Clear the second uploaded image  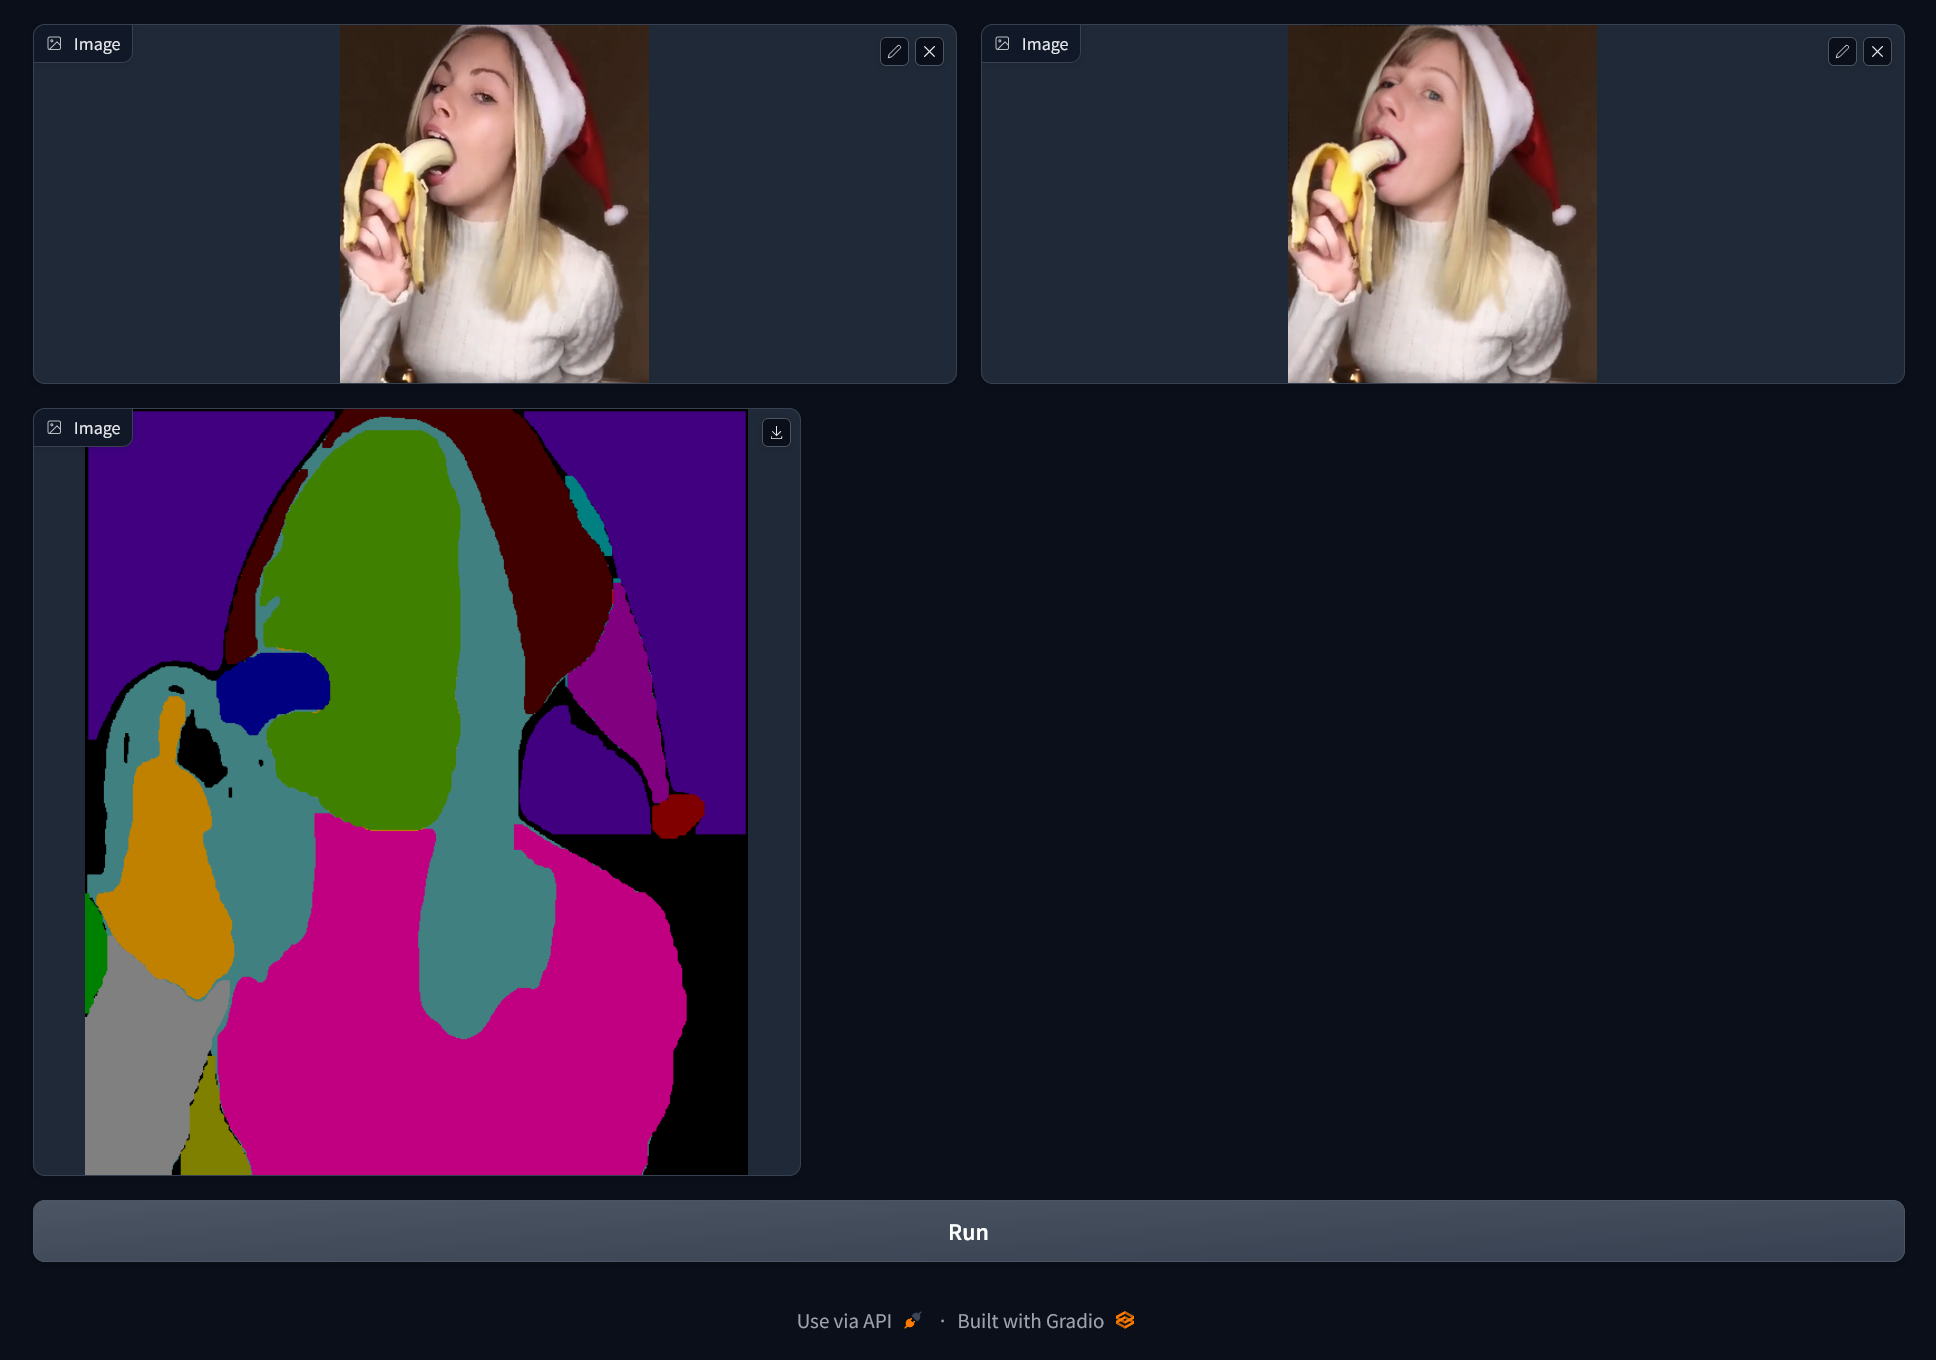(x=1877, y=51)
